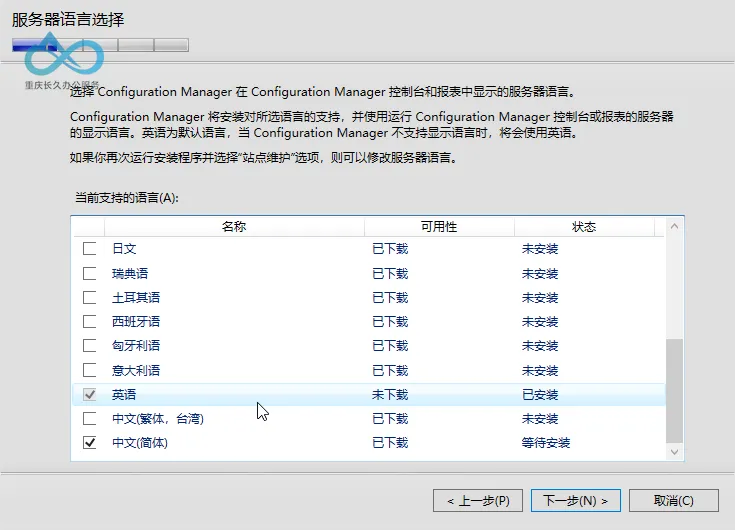735x530 pixels.
Task: Check the 中文(繁体，台湾) checkbox
Action: (x=90, y=418)
